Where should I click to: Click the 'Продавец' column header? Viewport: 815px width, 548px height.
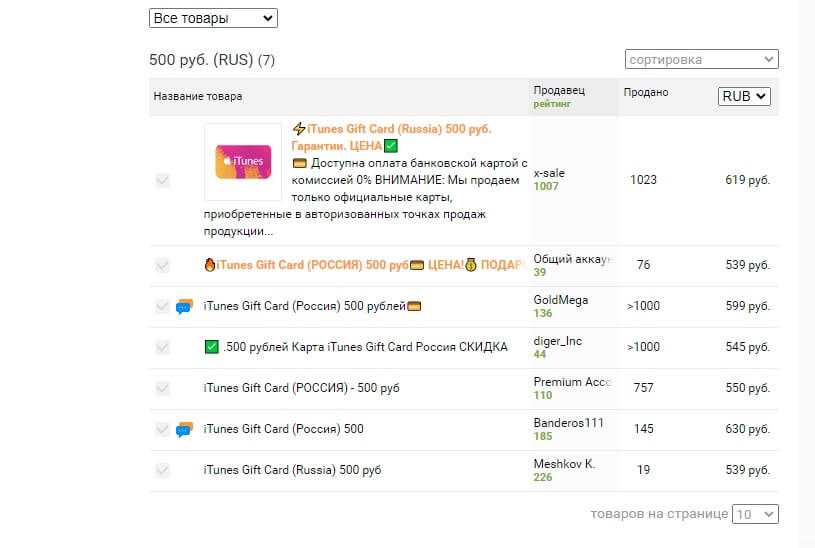tap(559, 90)
